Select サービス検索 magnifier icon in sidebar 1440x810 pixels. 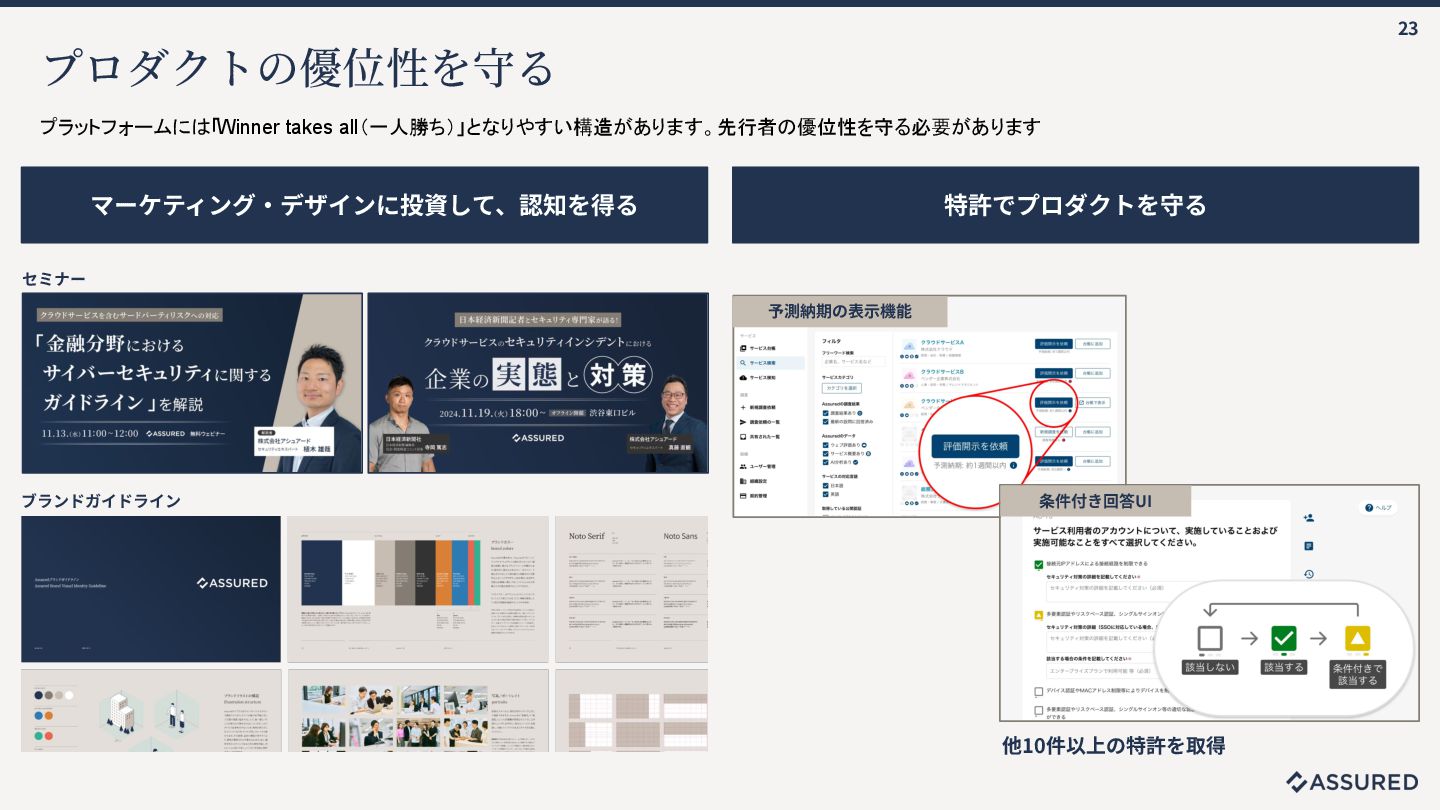pyautogui.click(x=743, y=363)
